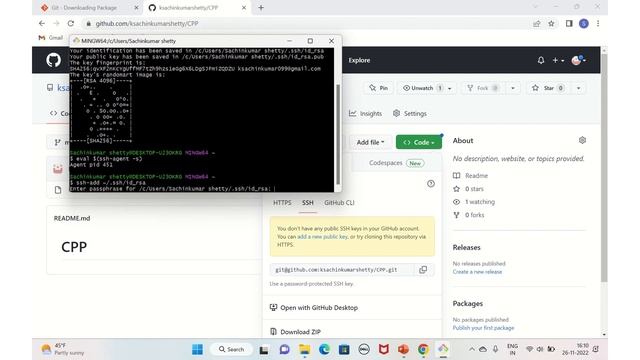Open the weather widget on taskbar
The width and height of the screenshot is (640, 360).
tap(62, 349)
